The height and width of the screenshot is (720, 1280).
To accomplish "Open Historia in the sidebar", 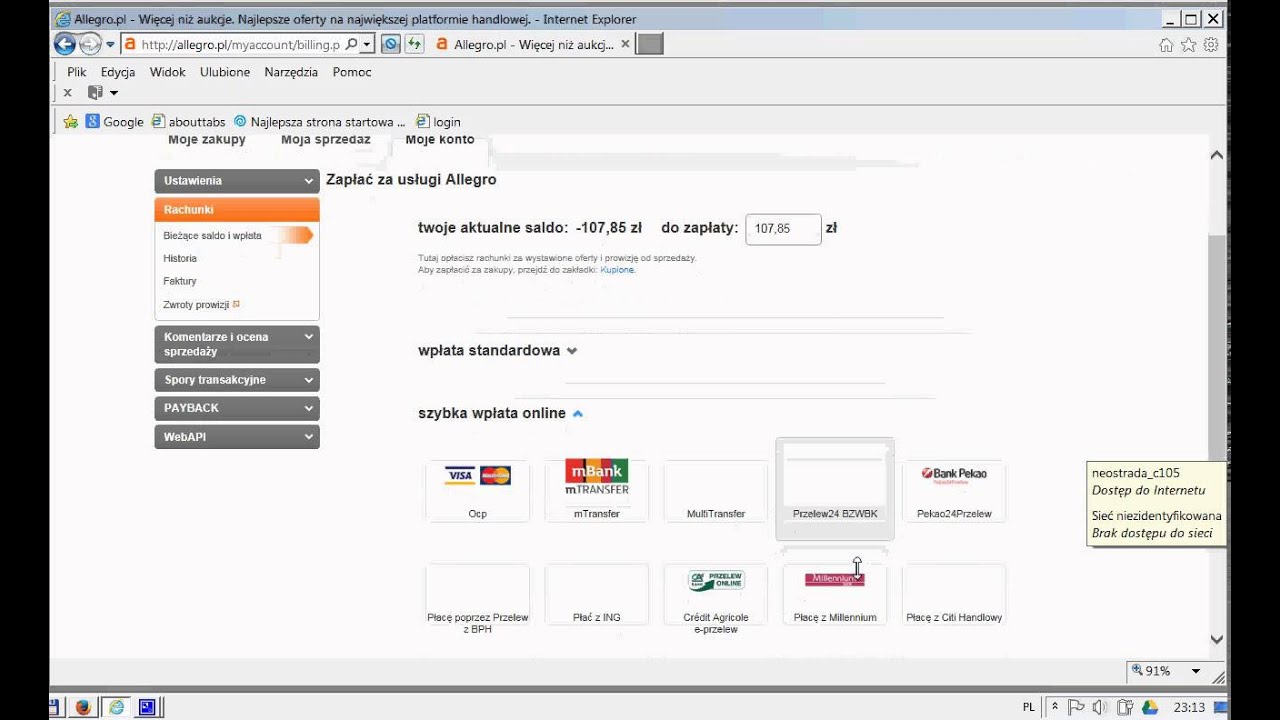I will coord(180,258).
